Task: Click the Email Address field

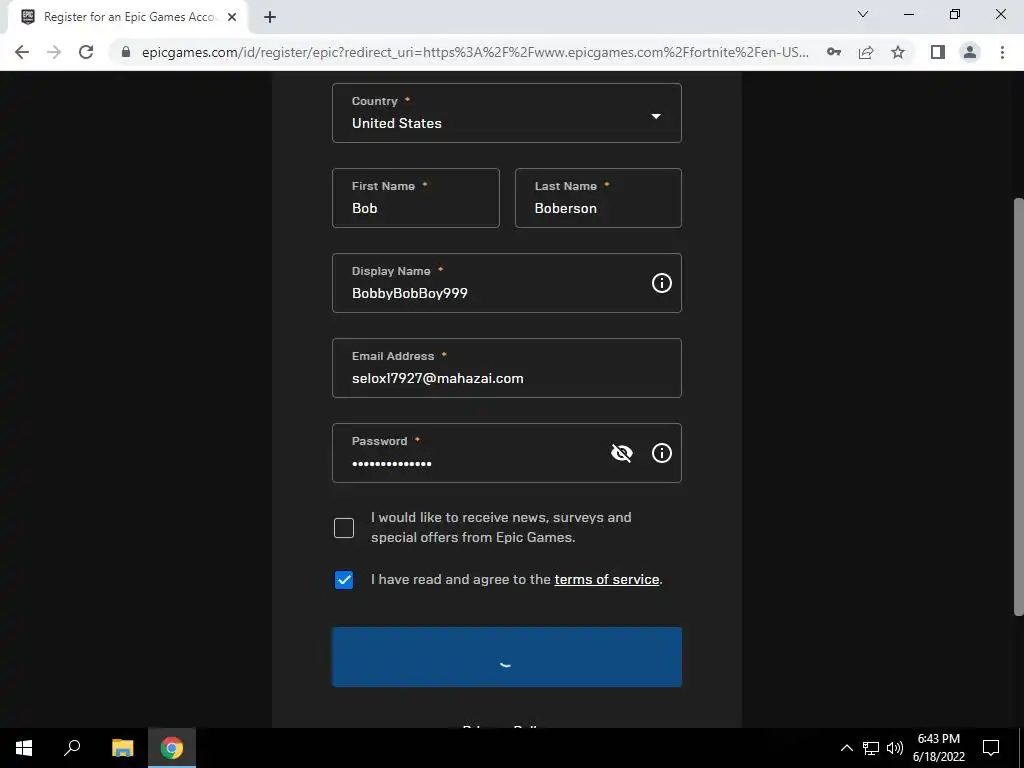Action: coord(507,368)
